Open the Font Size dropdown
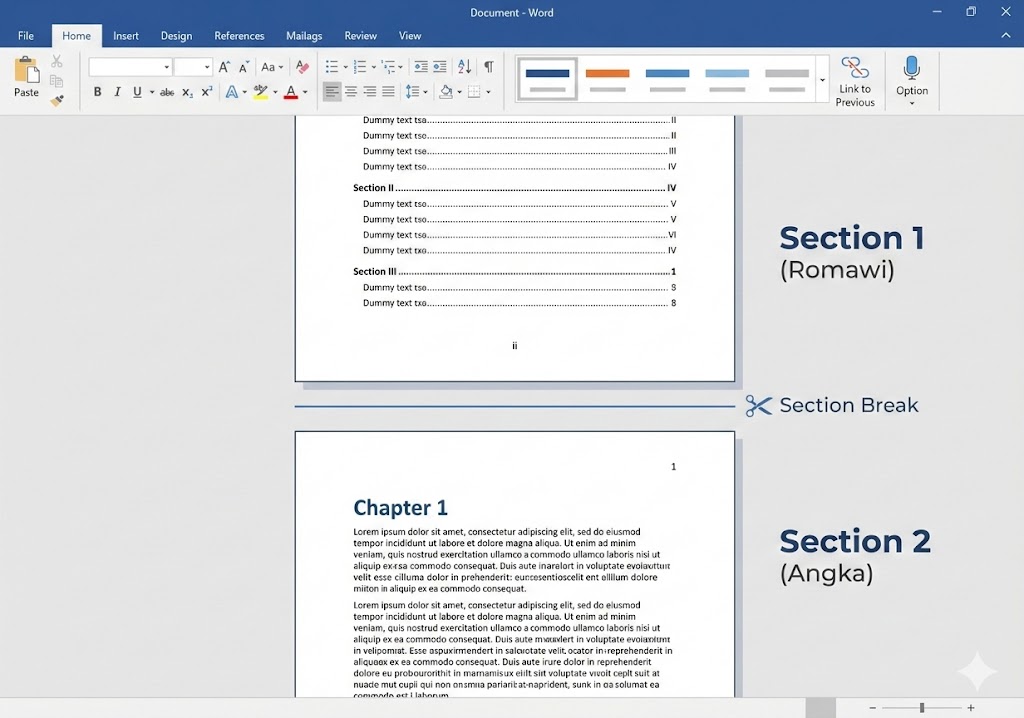Image resolution: width=1024 pixels, height=718 pixels. click(x=206, y=66)
